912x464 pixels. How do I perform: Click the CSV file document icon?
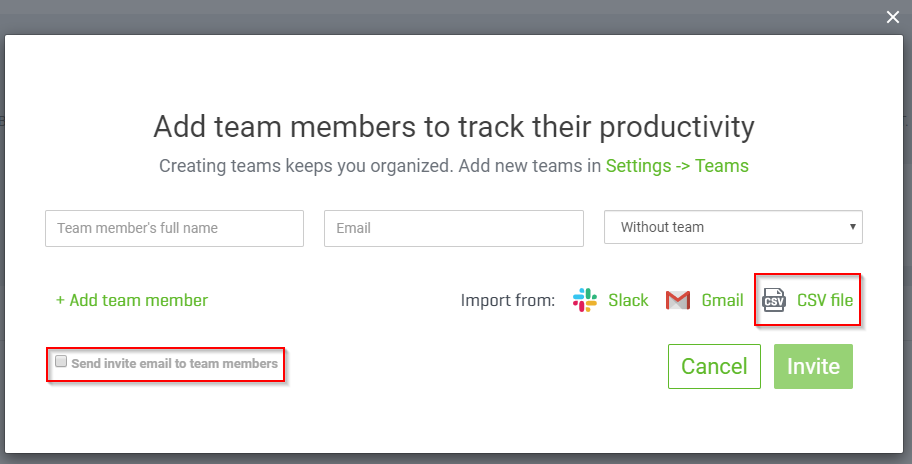774,300
